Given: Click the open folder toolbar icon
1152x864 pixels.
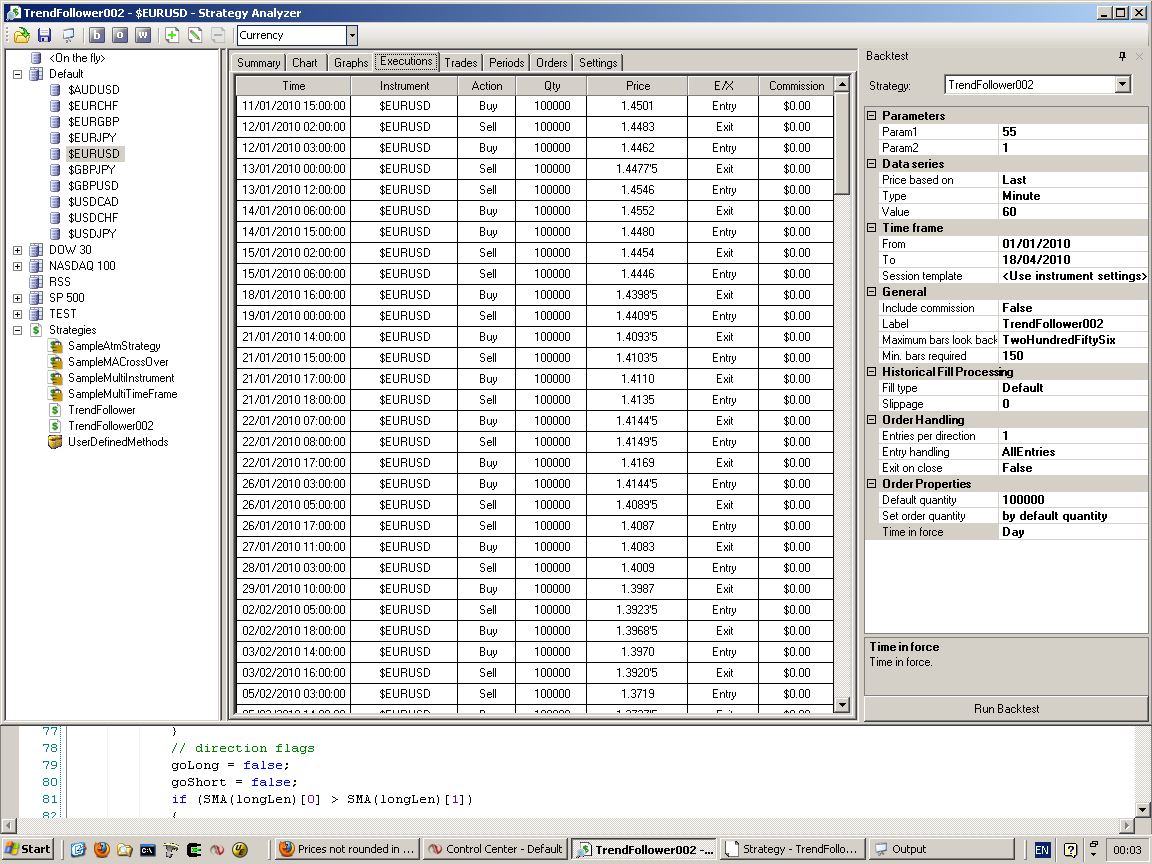Looking at the screenshot, I should pos(21,35).
